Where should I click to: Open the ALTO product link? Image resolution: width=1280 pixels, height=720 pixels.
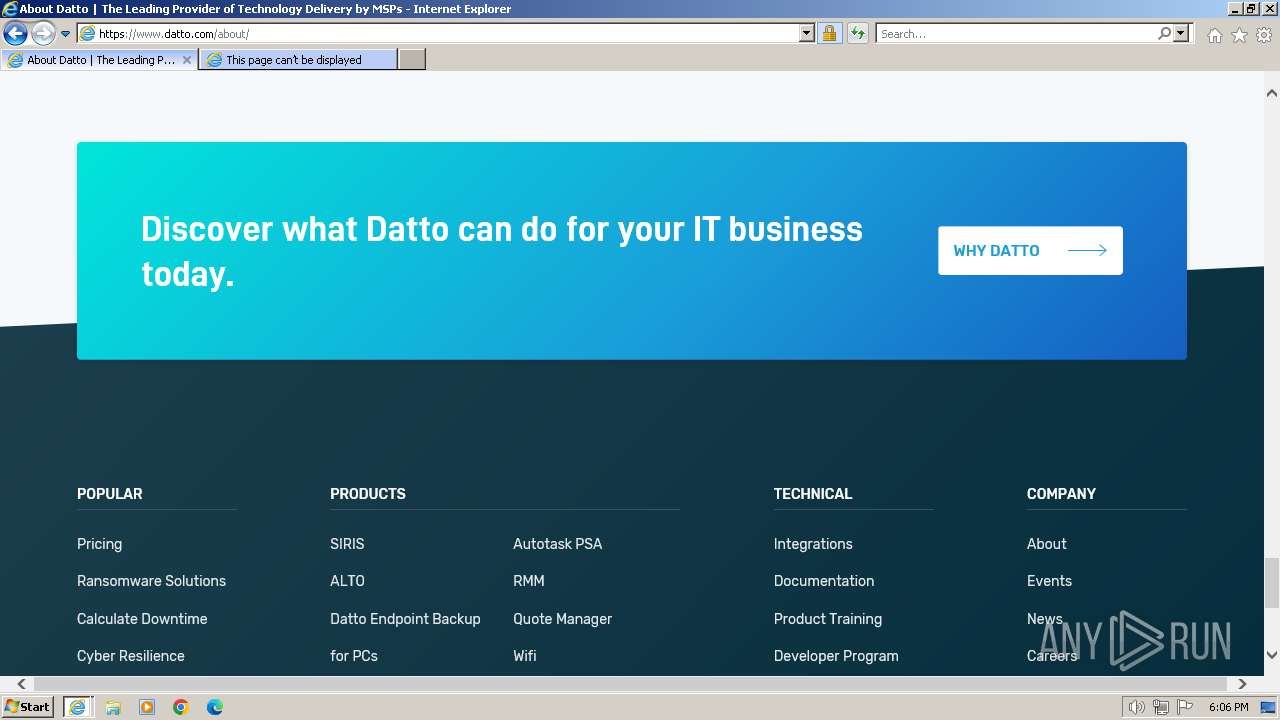(347, 581)
